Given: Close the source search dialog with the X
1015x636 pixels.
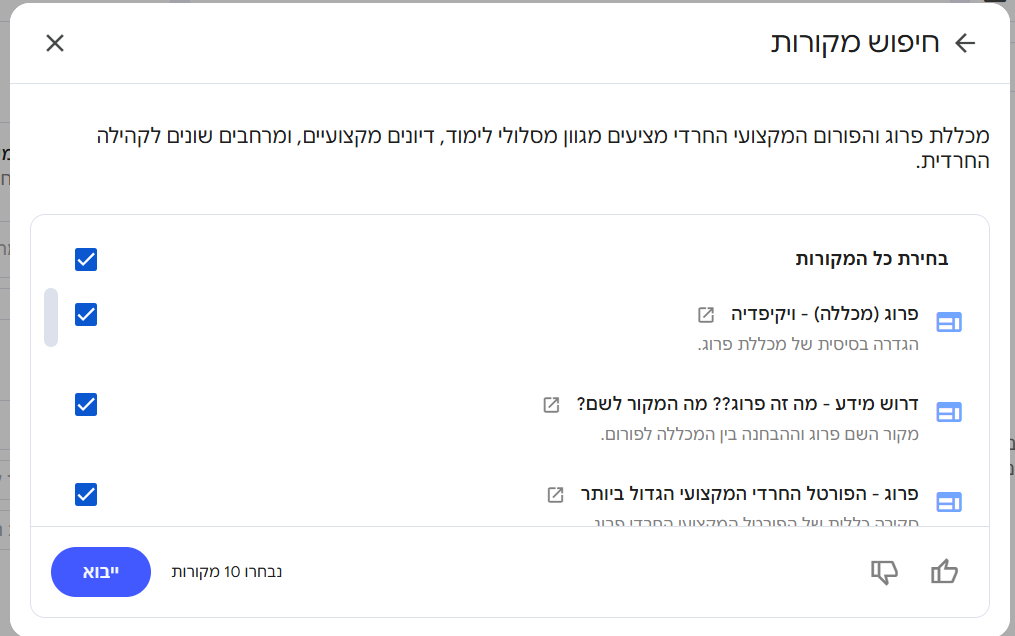Looking at the screenshot, I should [x=55, y=43].
